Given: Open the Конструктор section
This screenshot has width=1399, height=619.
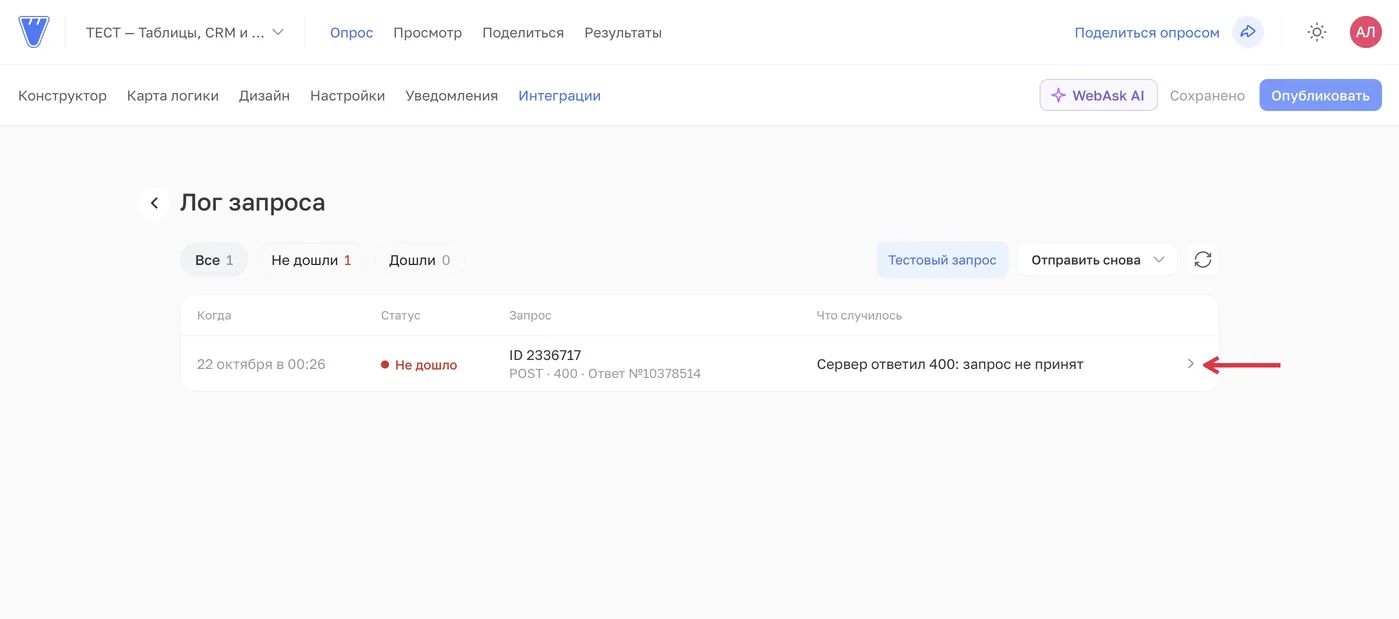Looking at the screenshot, I should [x=62, y=96].
